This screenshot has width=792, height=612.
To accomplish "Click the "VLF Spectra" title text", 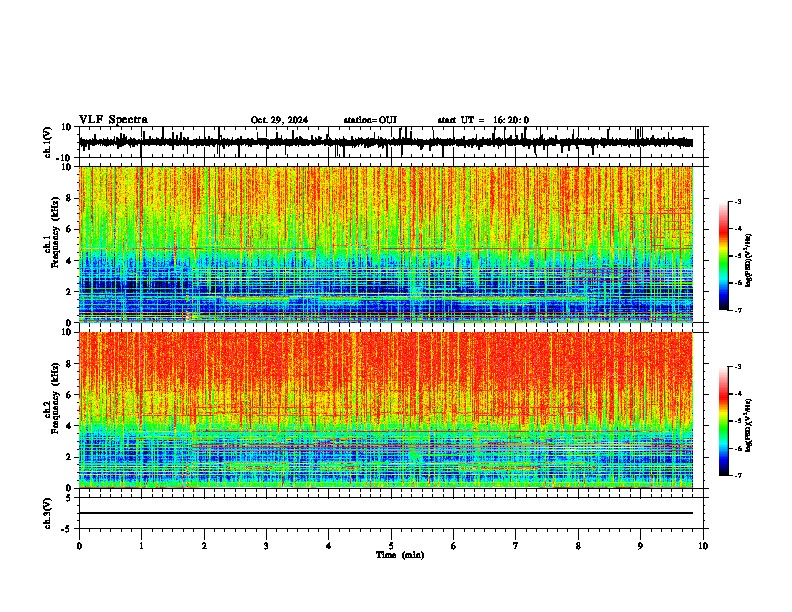I will [x=113, y=120].
